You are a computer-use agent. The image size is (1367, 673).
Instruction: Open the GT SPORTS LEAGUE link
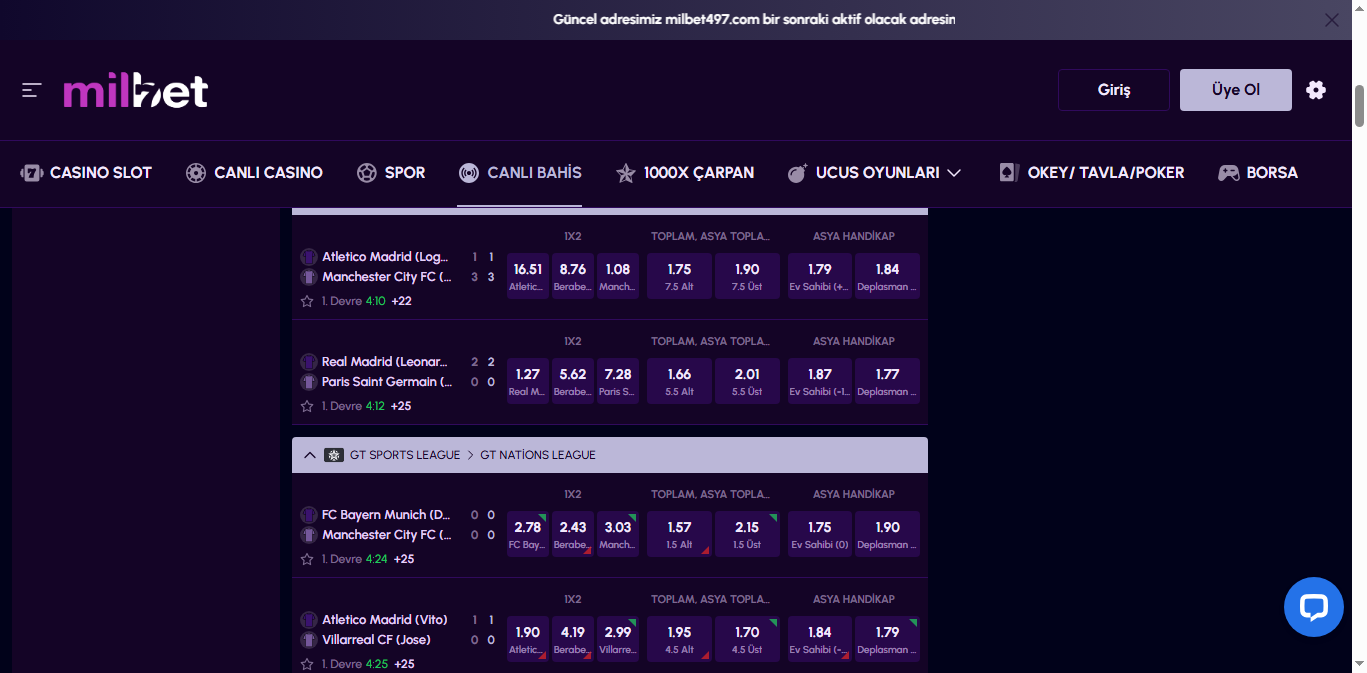(405, 455)
